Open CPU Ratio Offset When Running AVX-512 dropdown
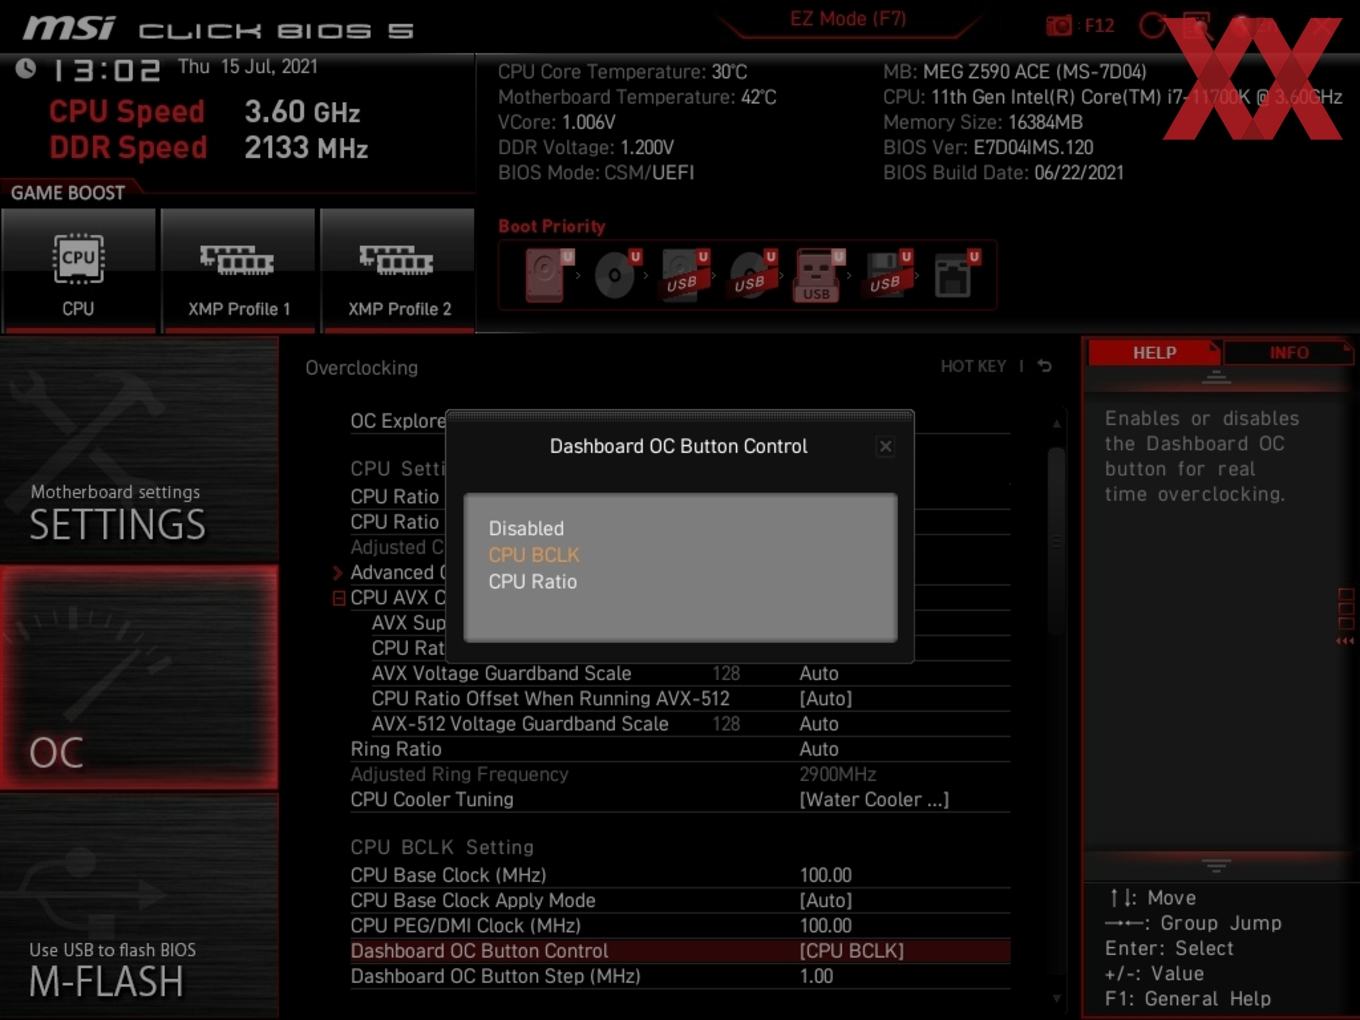The width and height of the screenshot is (1360, 1020). (x=825, y=698)
